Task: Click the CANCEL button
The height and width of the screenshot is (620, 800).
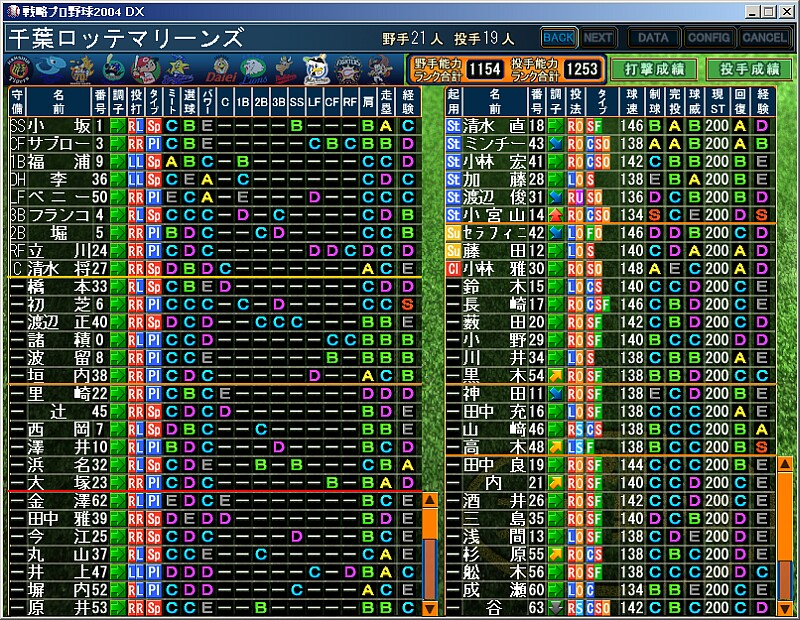Action: pos(764,38)
